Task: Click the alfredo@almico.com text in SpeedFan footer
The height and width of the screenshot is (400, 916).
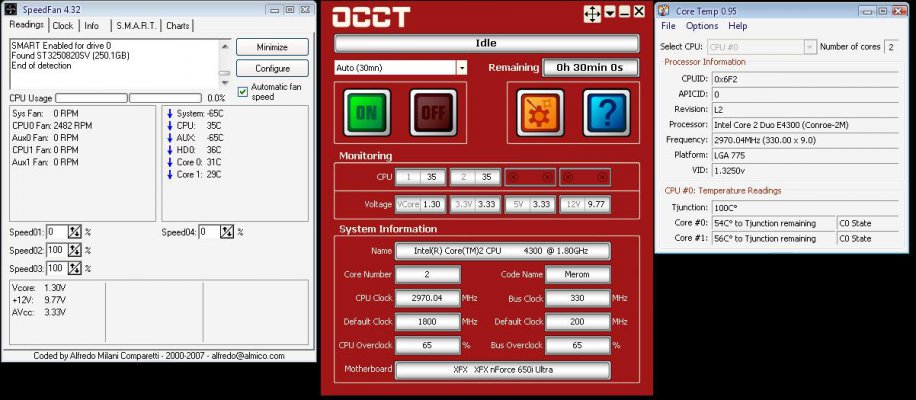Action: tap(248, 356)
